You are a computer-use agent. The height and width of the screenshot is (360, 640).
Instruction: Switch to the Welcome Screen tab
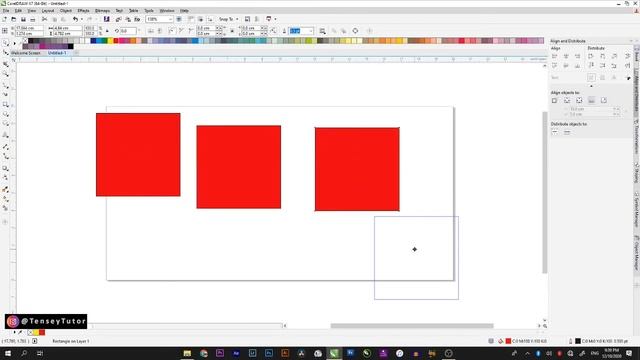point(26,53)
